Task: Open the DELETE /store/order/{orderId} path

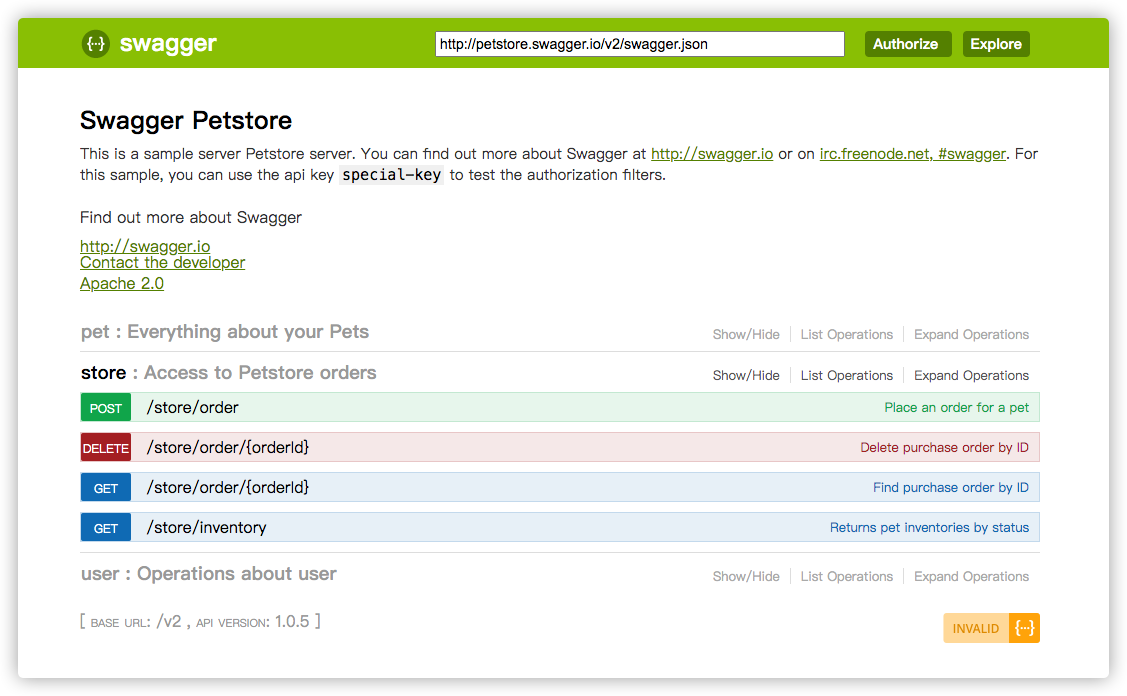Action: 228,448
